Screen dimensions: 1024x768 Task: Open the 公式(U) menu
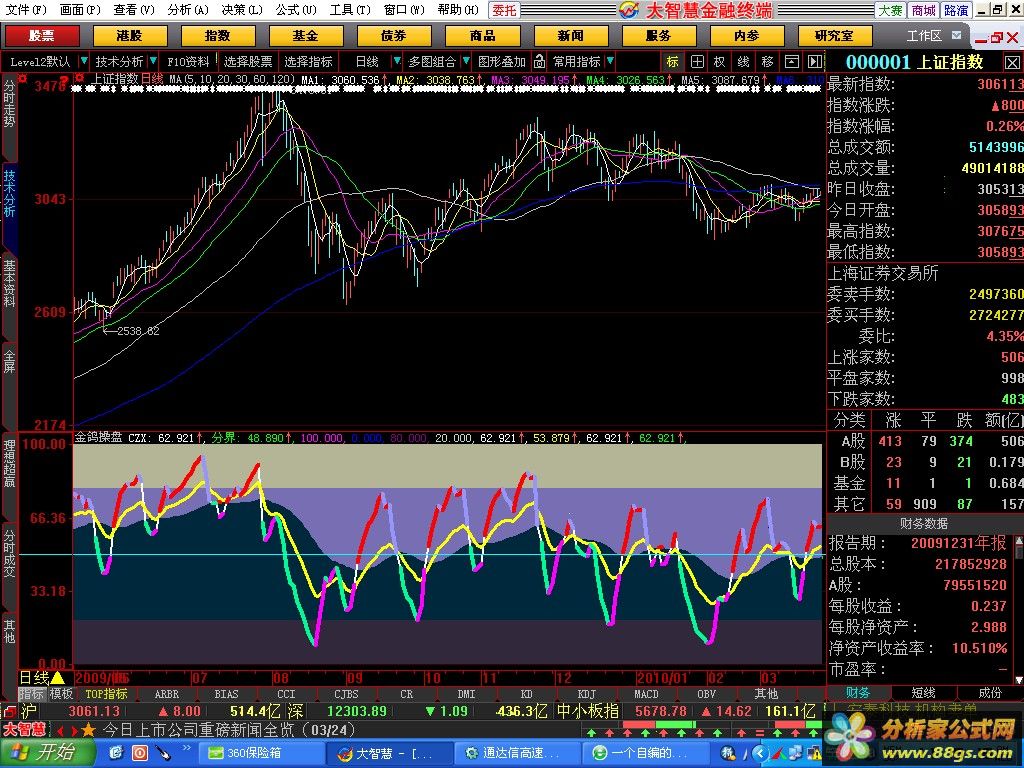296,10
